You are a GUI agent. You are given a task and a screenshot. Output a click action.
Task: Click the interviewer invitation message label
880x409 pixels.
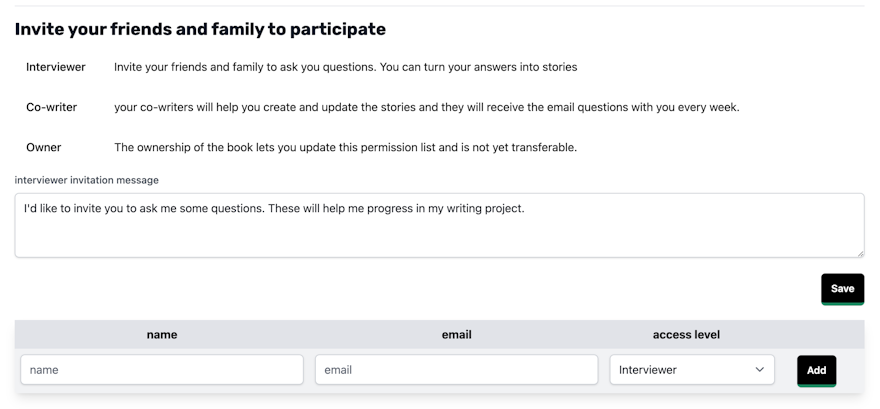86,180
